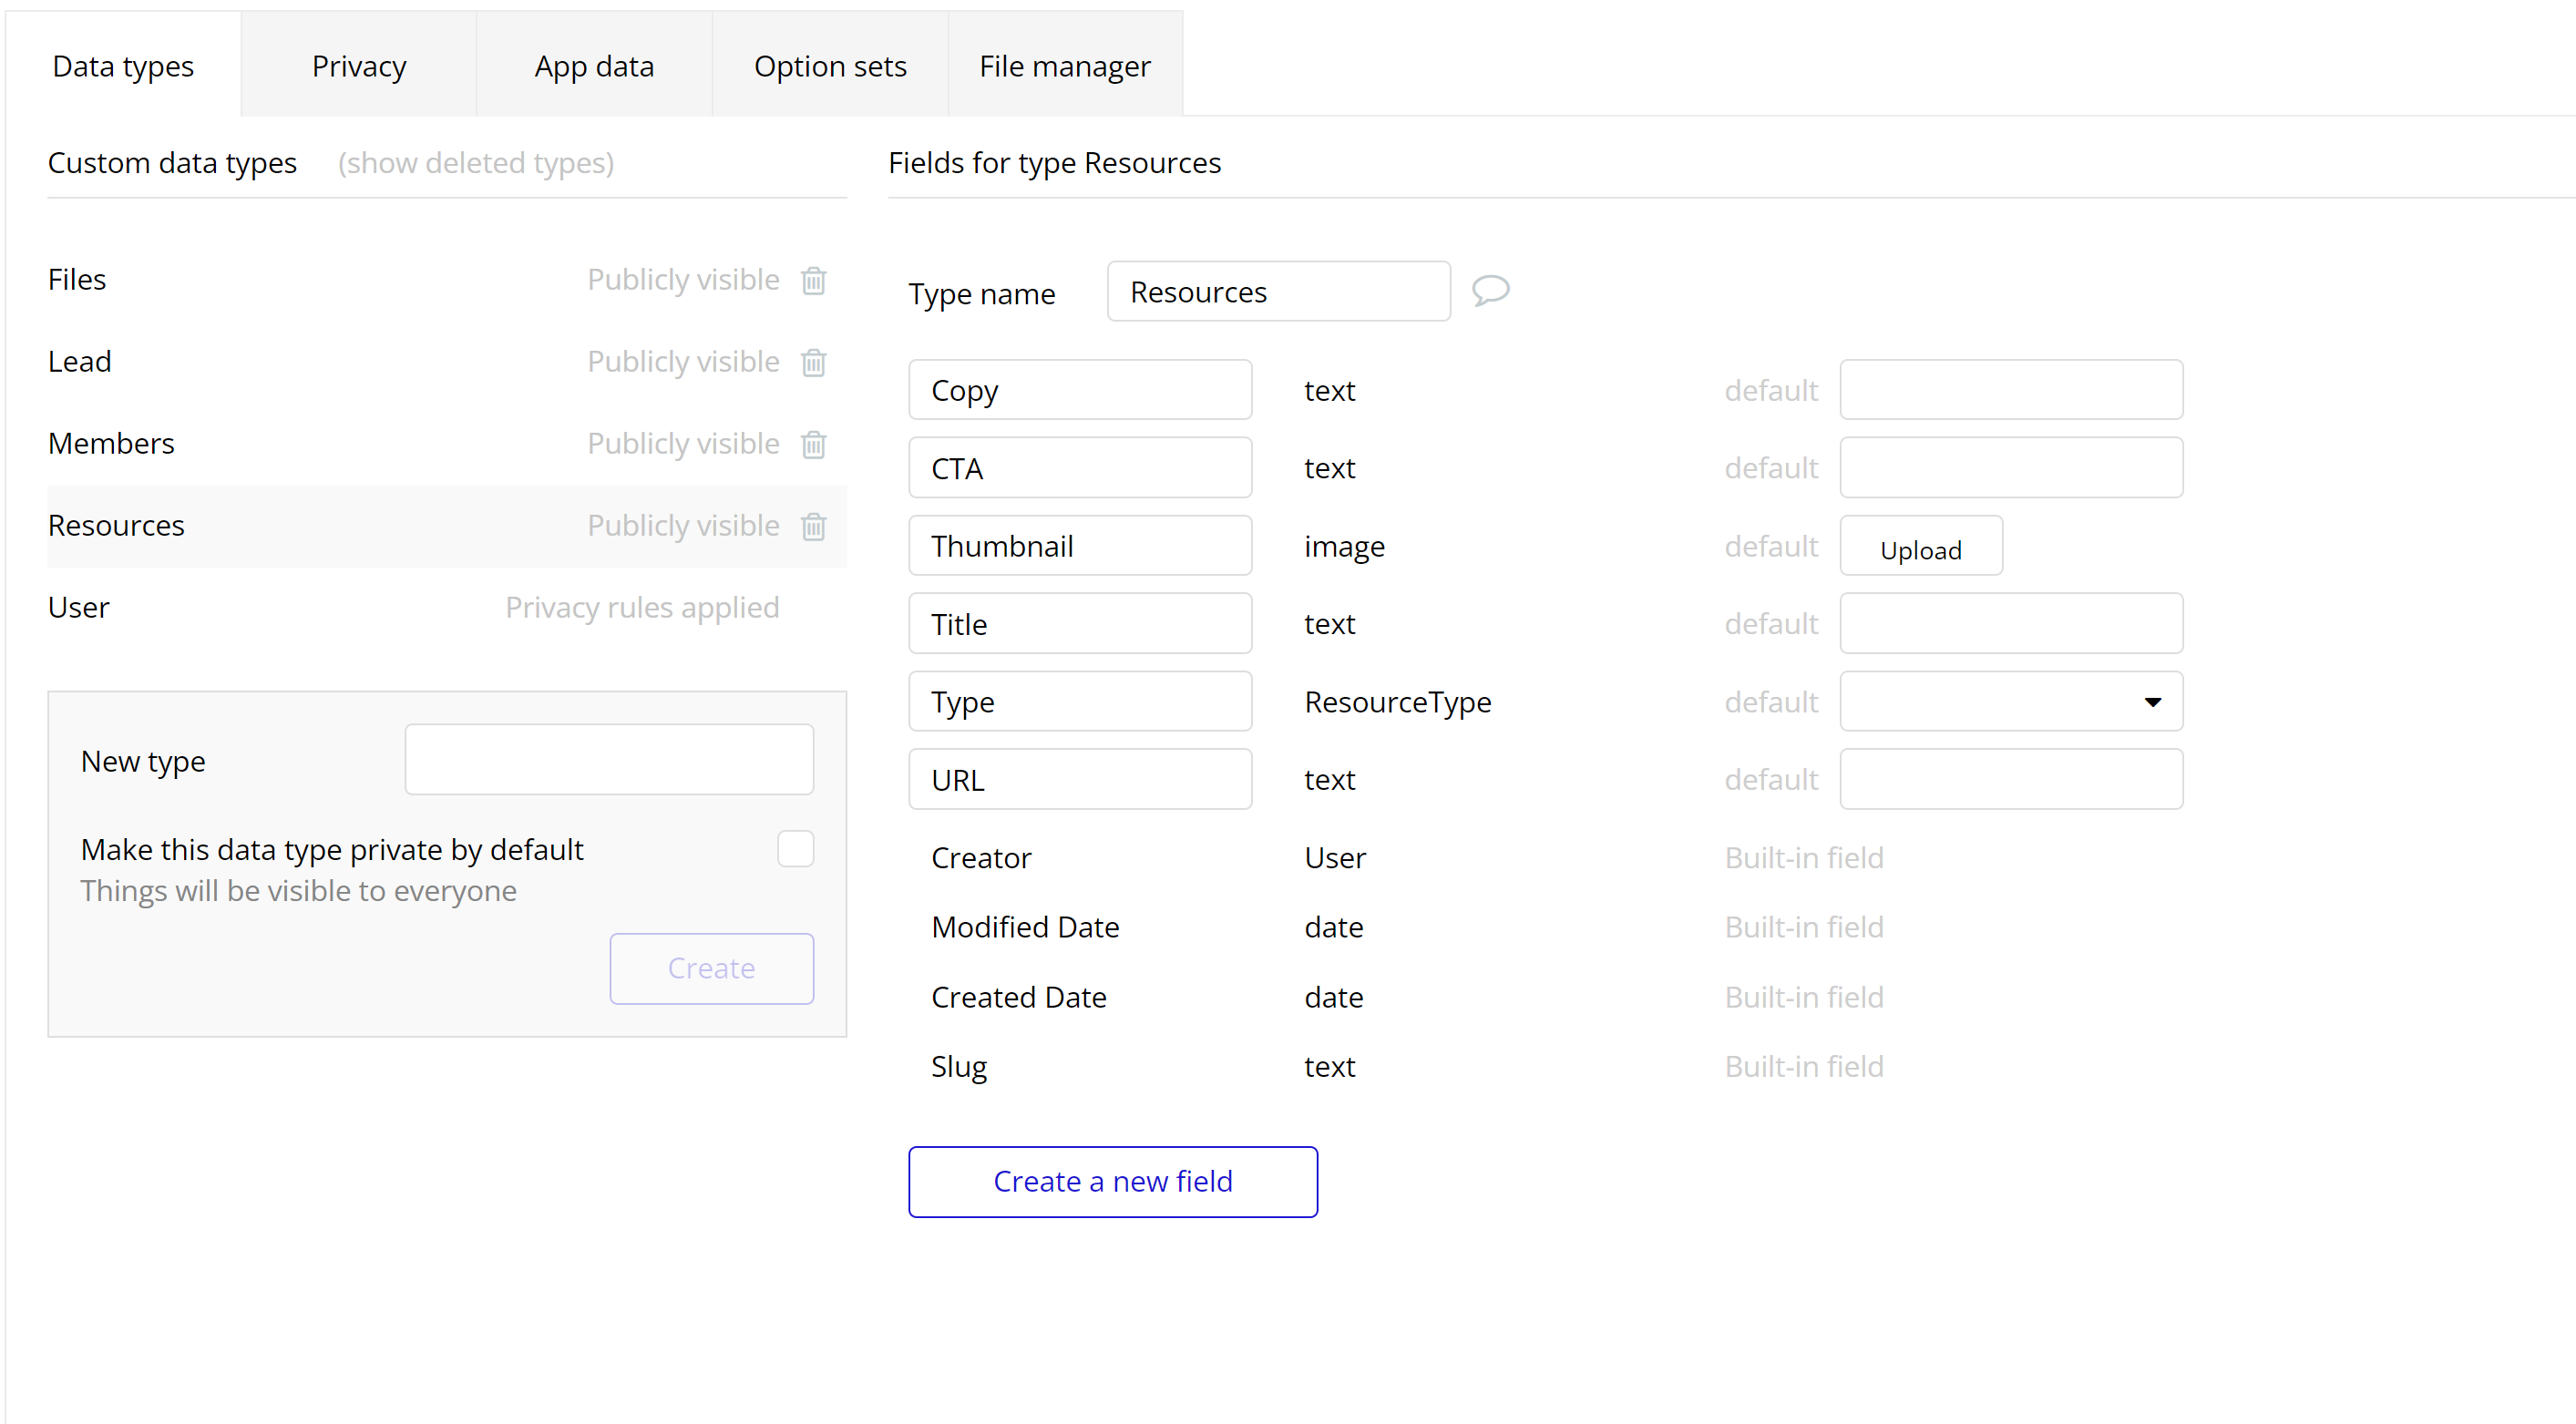
Task: Edit the Thumbnail field name box
Action: pyautogui.click(x=1079, y=546)
